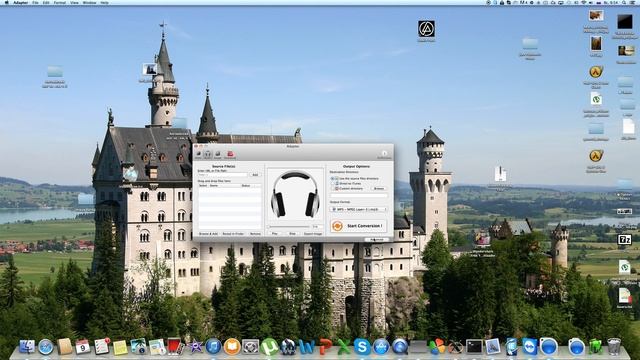Click the headphones preview image
Viewport: 640px width, 360px height.
pos(295,194)
